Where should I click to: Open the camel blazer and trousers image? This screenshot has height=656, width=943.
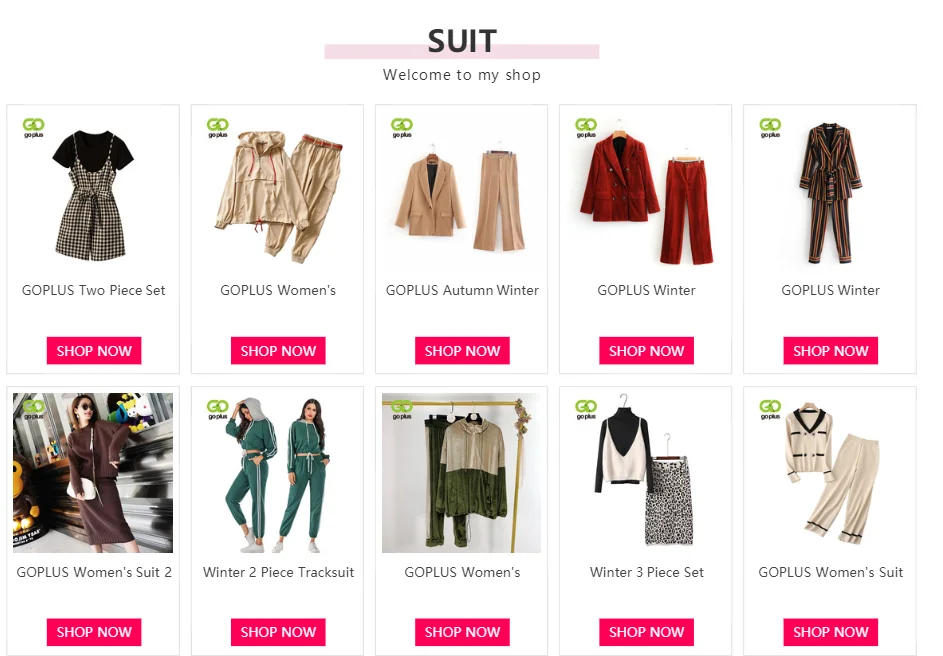click(x=462, y=191)
